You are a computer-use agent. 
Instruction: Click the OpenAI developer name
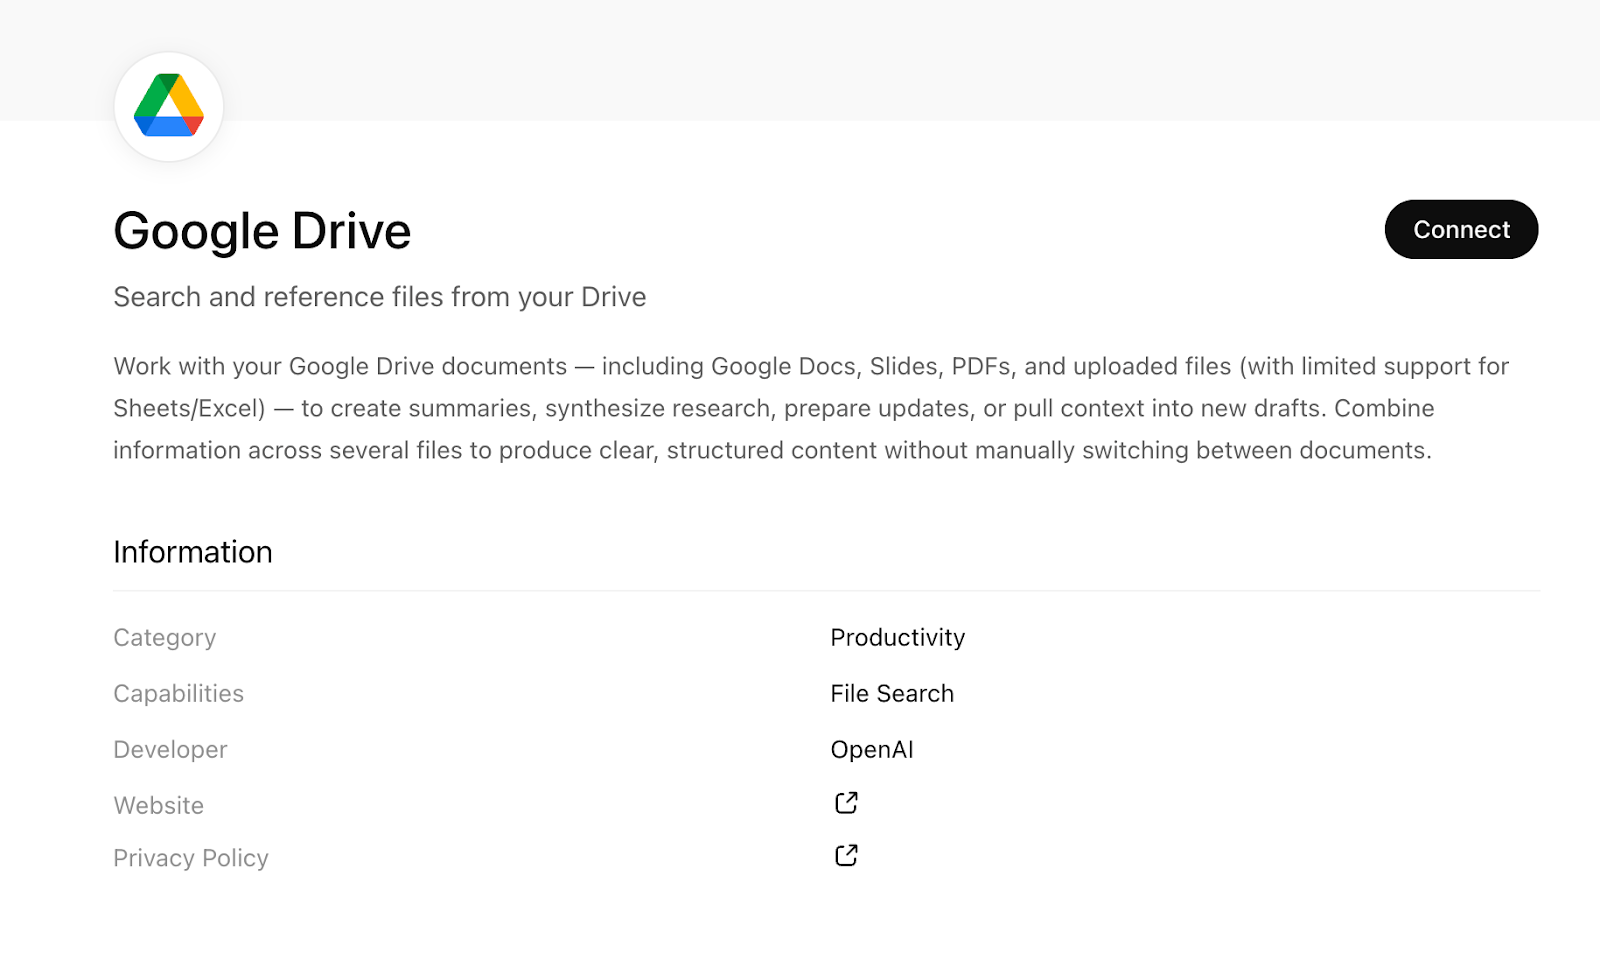[871, 749]
